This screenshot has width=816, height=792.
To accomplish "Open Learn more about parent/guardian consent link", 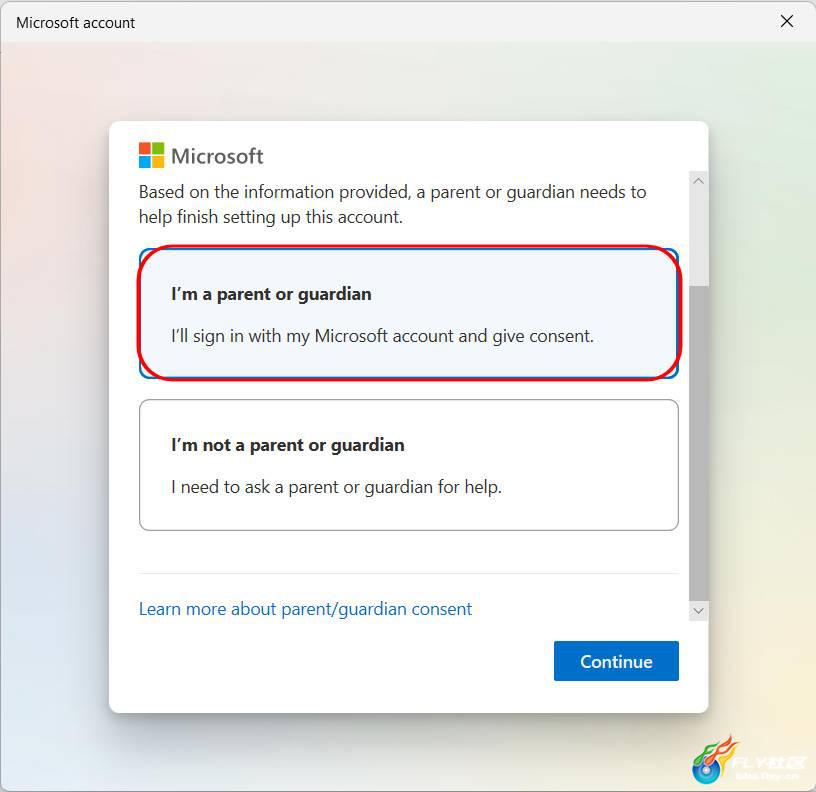I will [305, 609].
